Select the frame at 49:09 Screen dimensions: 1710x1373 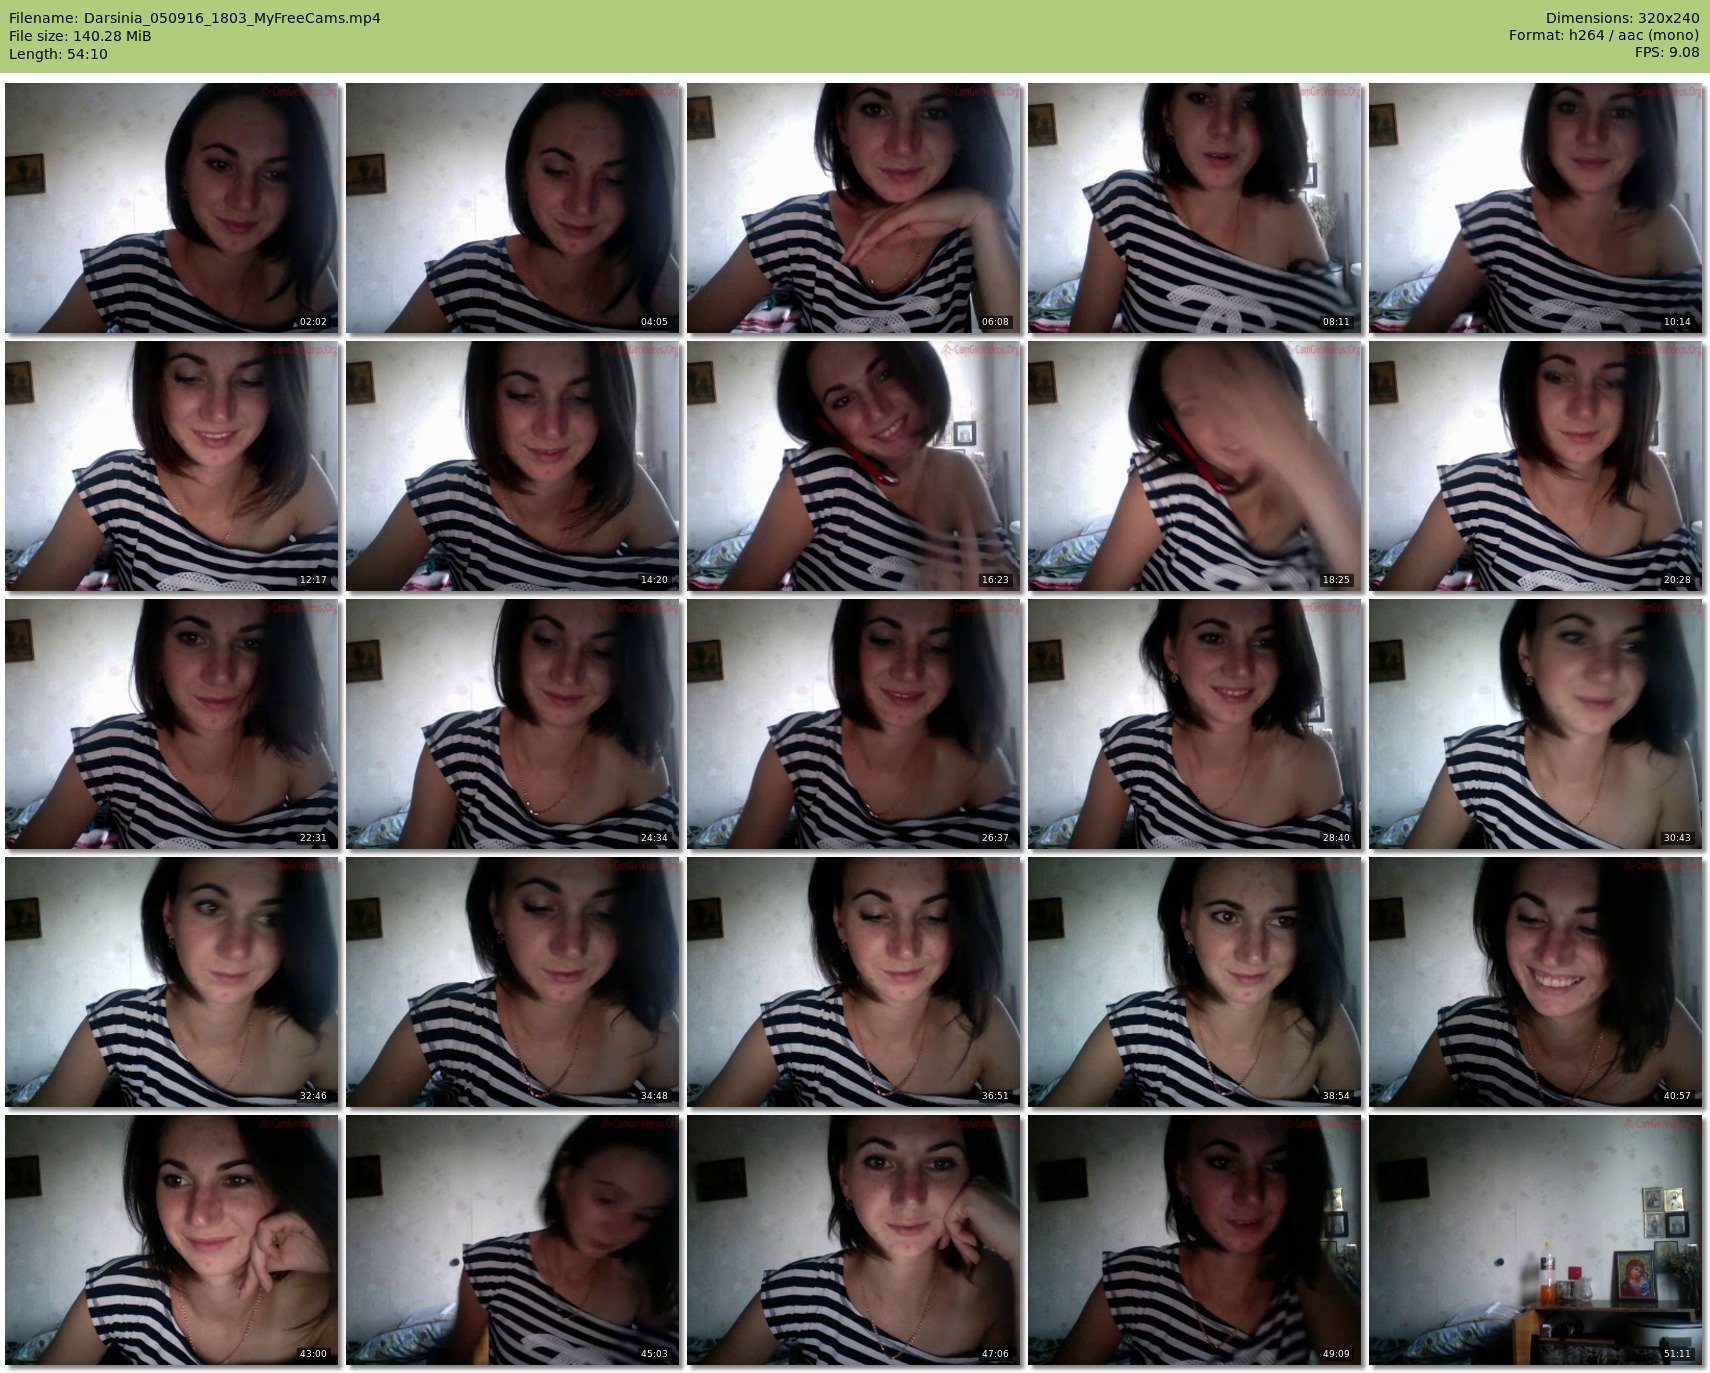pyautogui.click(x=1195, y=1240)
